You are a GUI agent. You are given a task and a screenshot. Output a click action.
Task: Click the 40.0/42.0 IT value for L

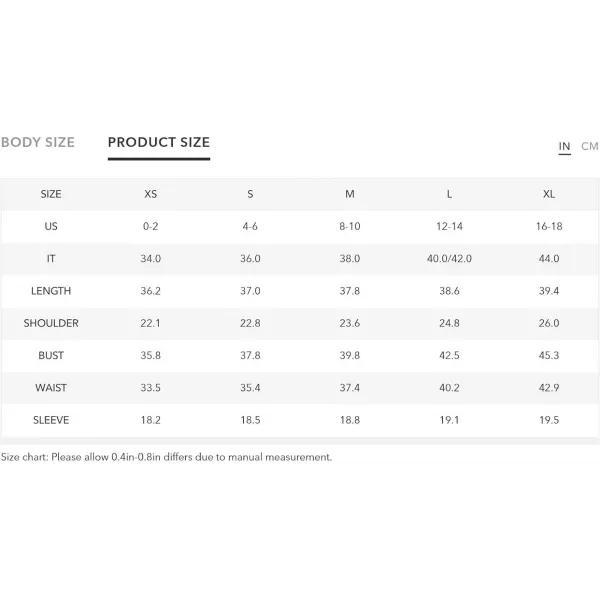[449, 259]
